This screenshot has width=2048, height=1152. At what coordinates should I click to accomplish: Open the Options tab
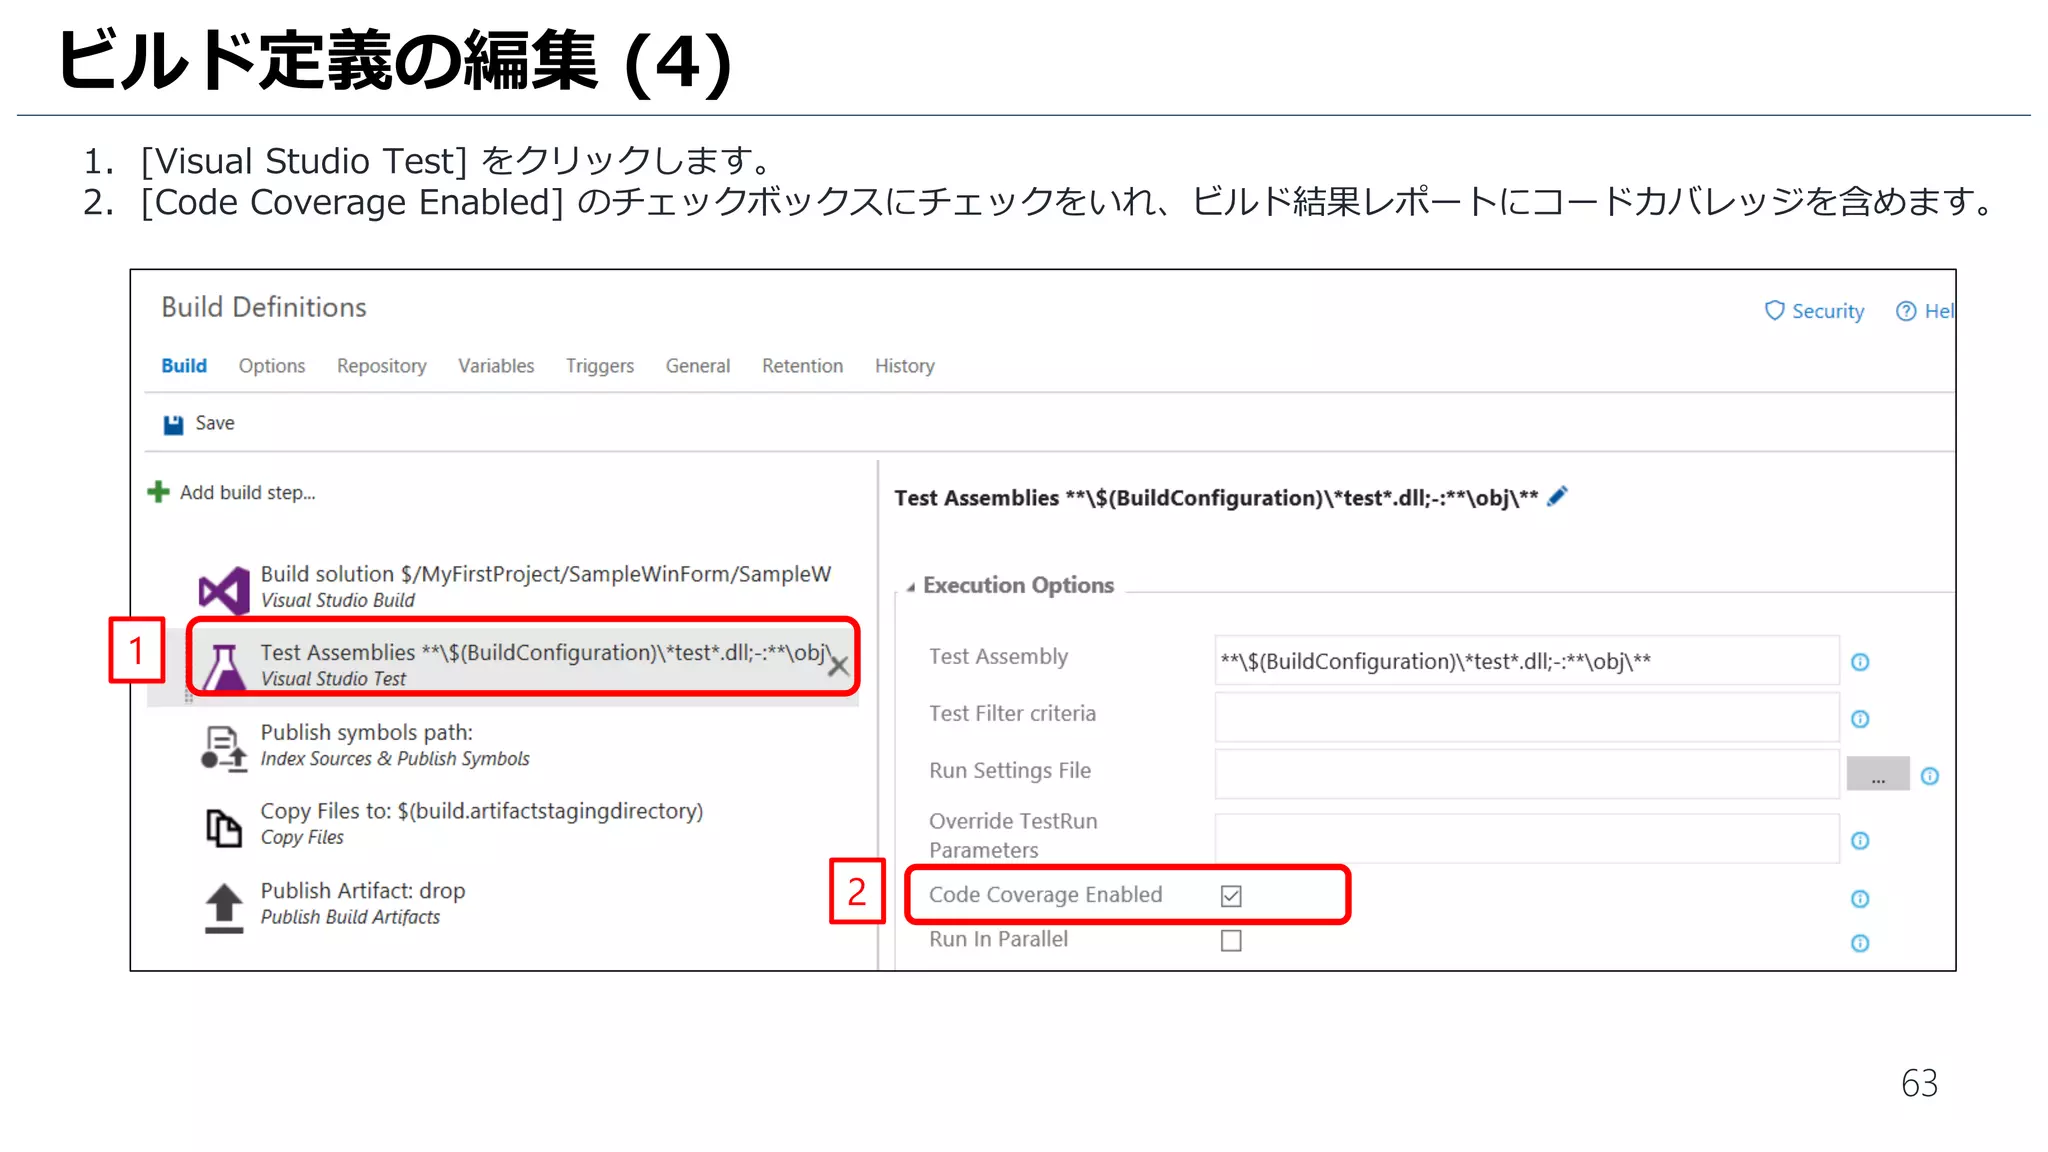point(272,366)
